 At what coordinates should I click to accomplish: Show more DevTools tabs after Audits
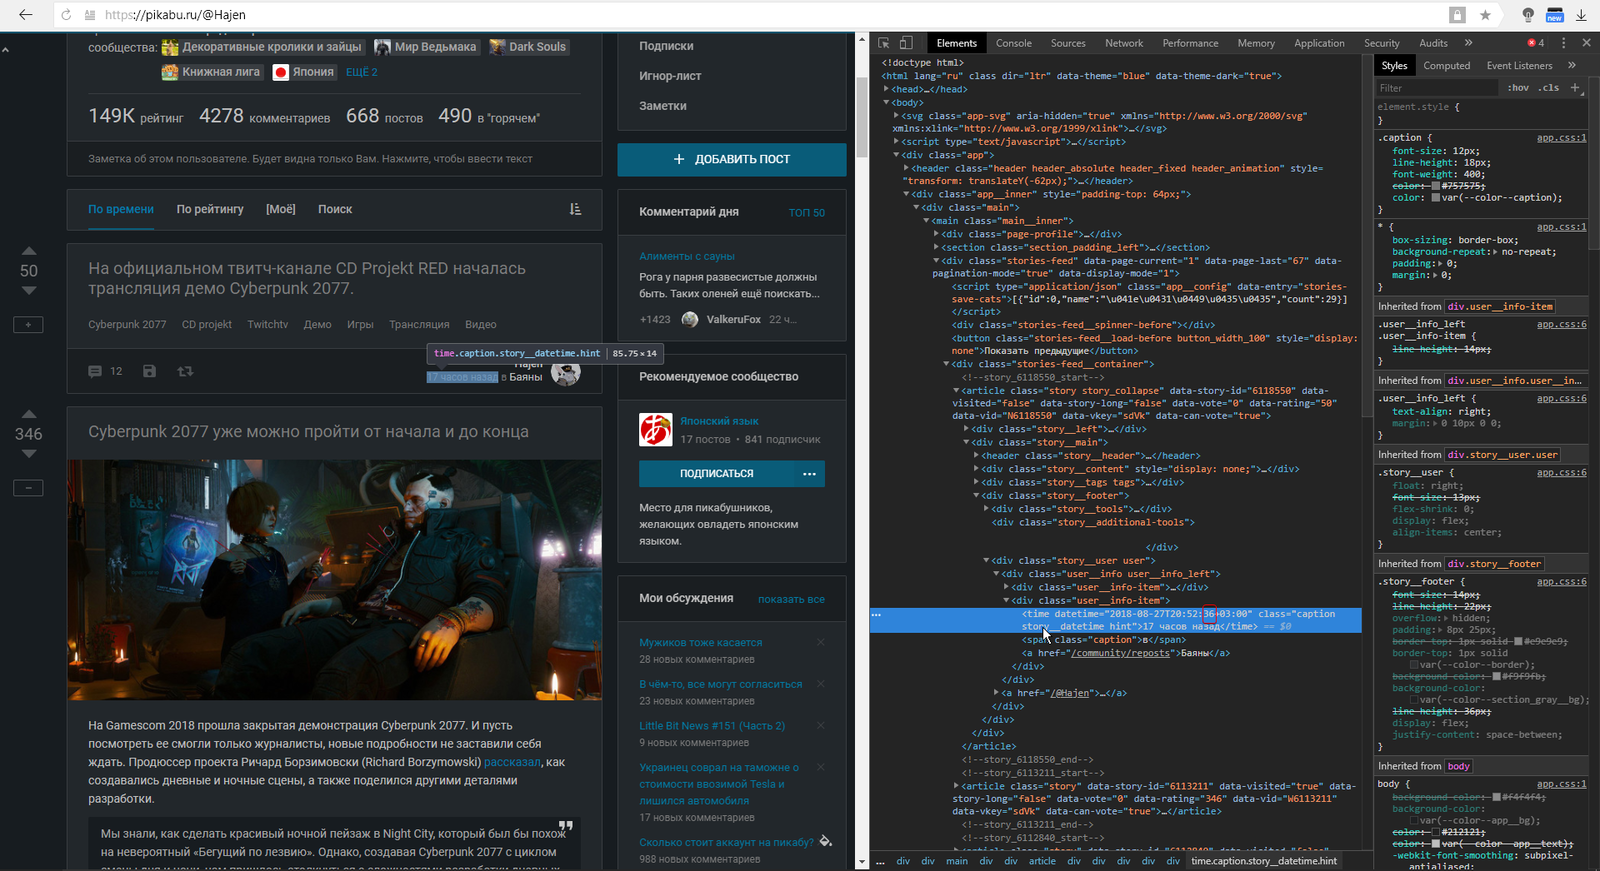point(1468,43)
